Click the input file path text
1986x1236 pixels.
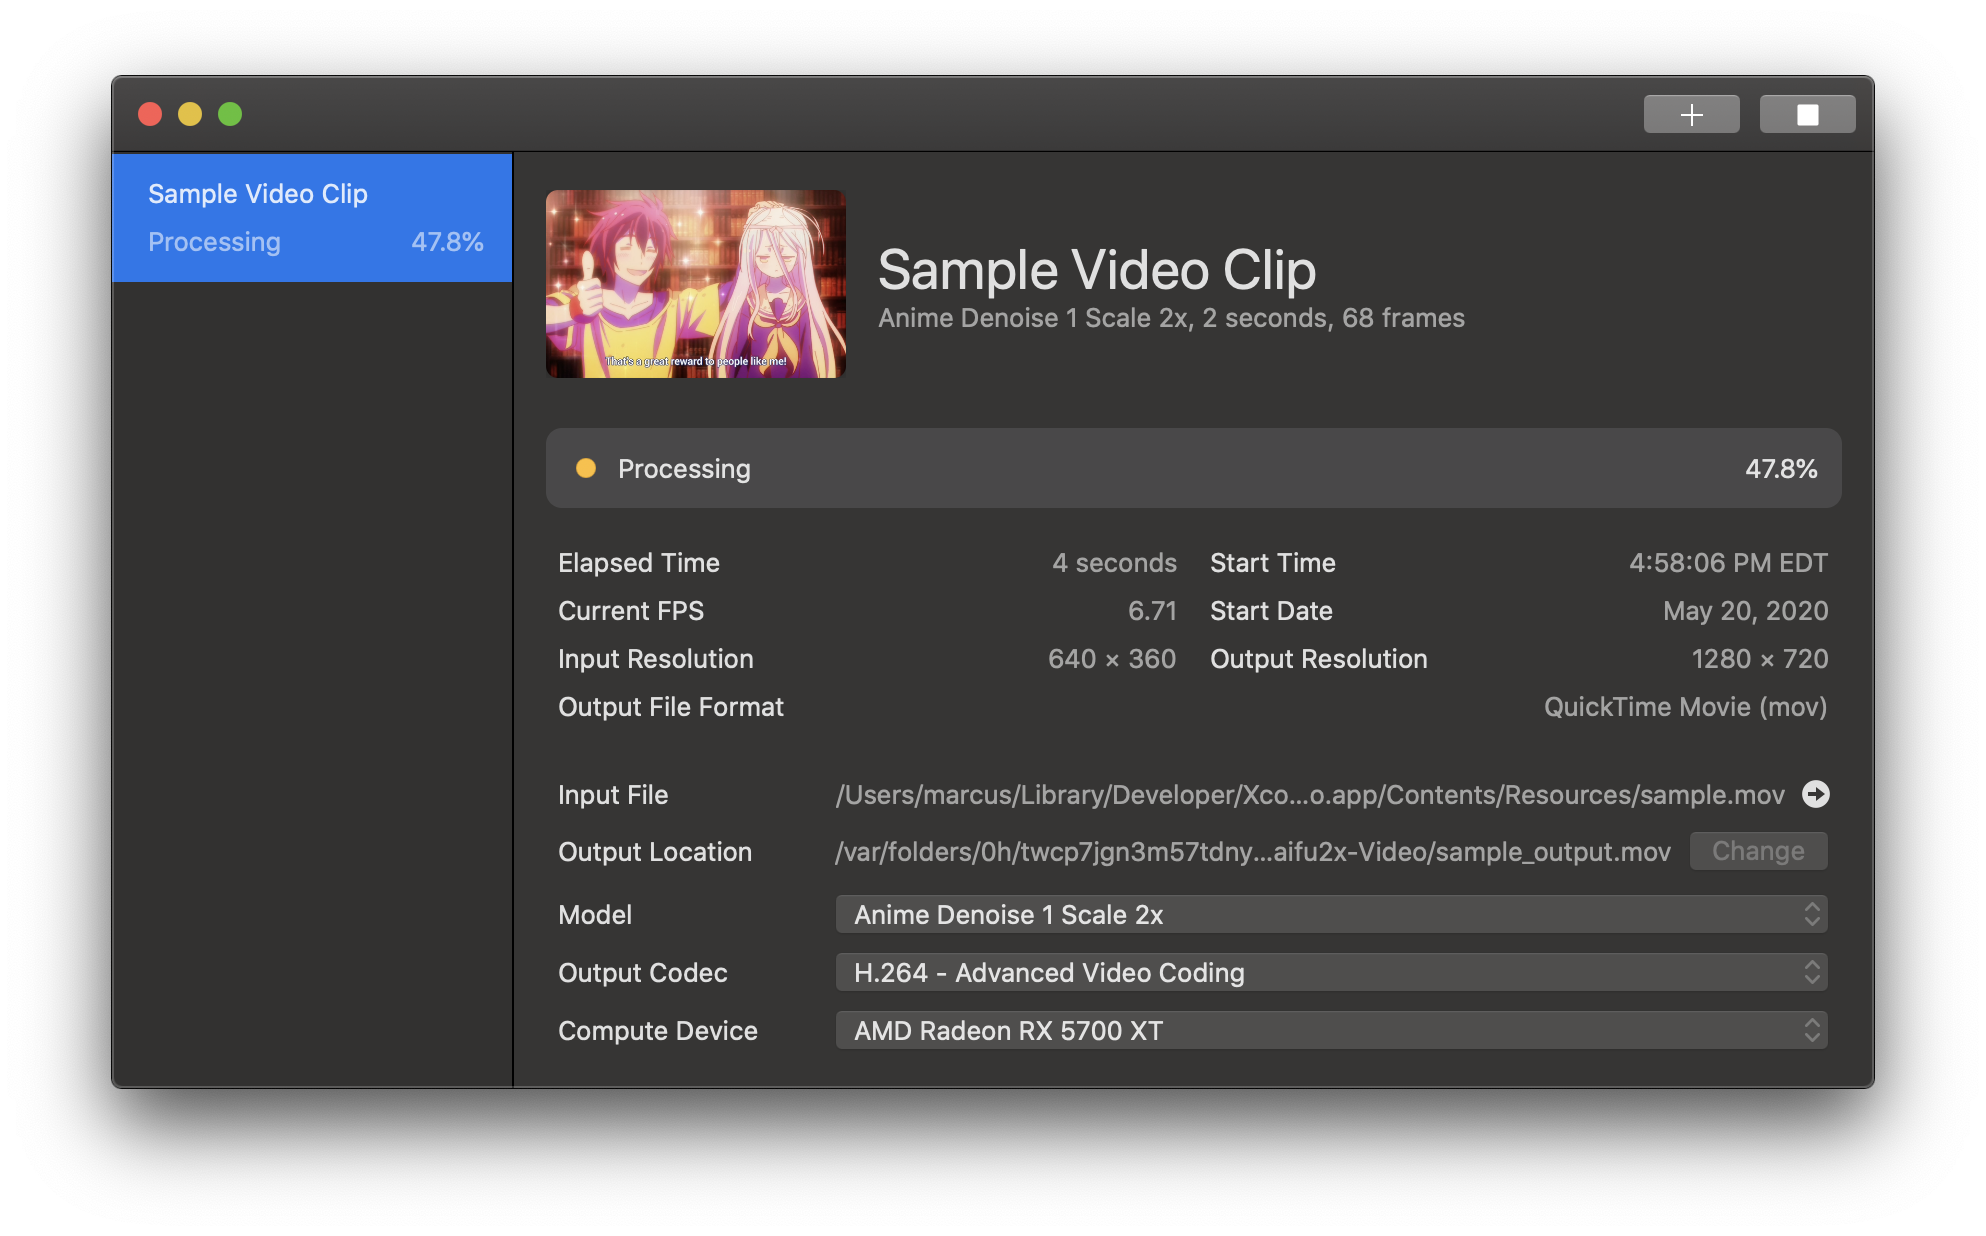pyautogui.click(x=1309, y=795)
